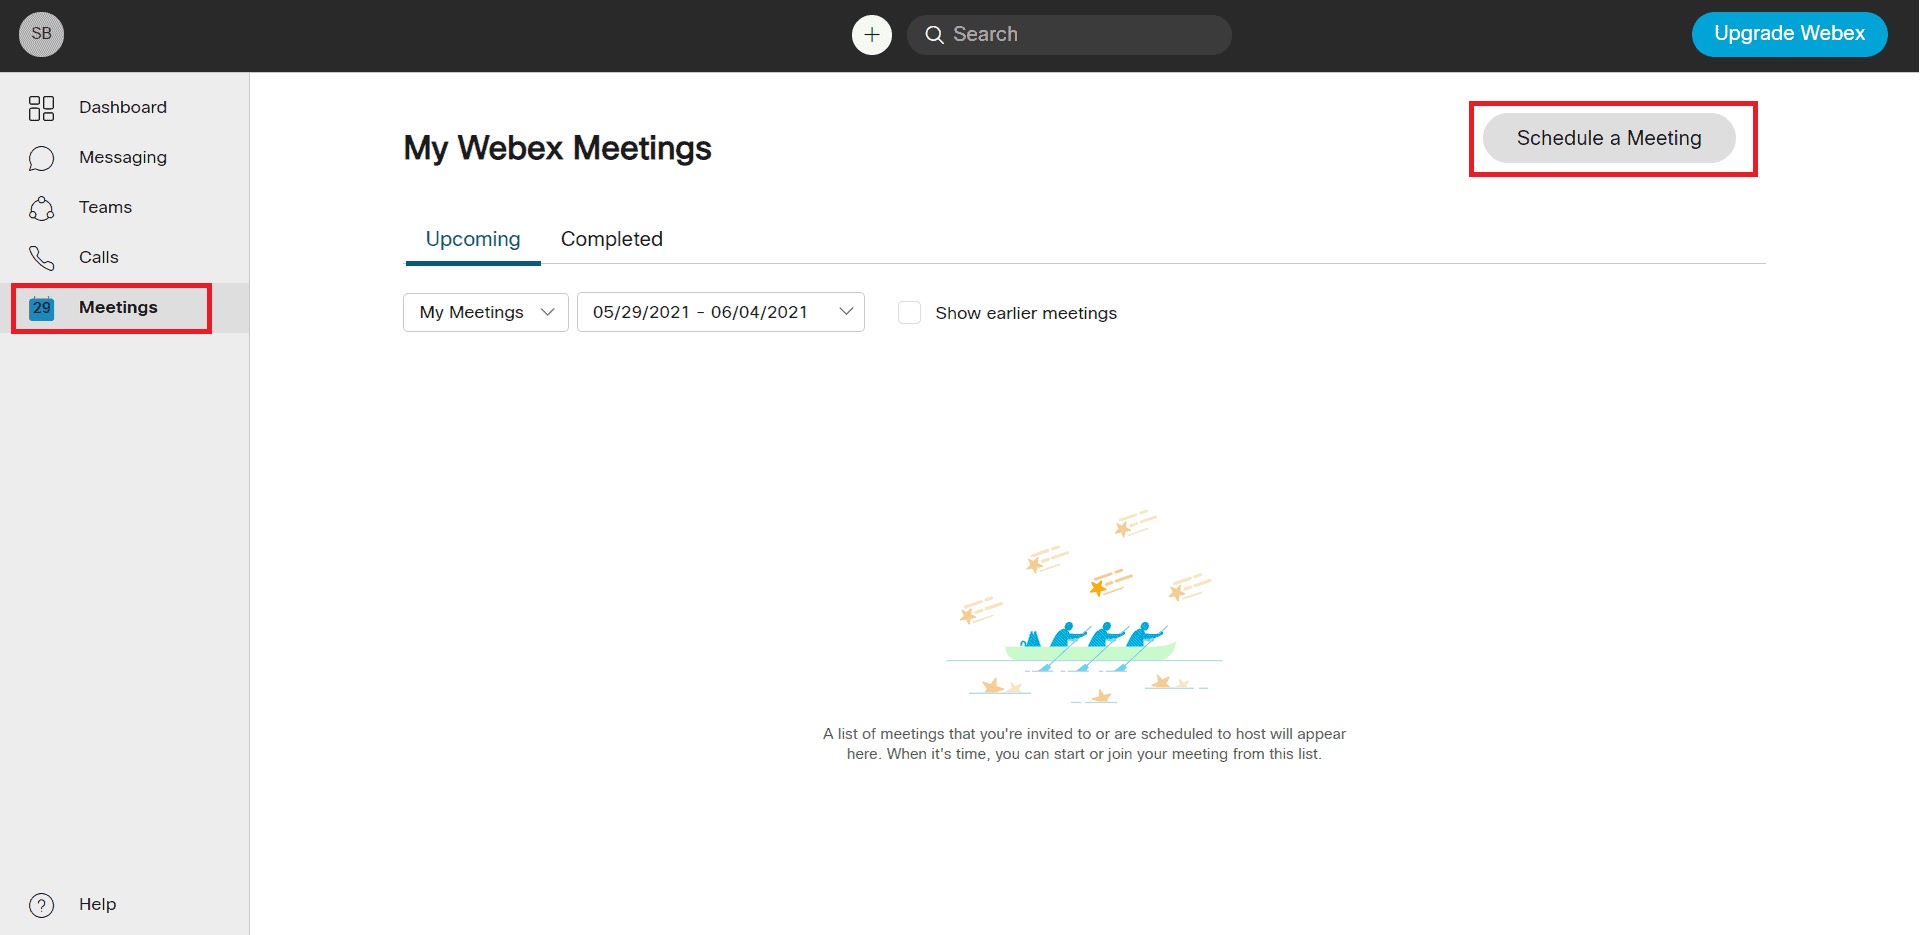Click the search magnifier icon
Image resolution: width=1921 pixels, height=935 pixels.
[x=934, y=35]
